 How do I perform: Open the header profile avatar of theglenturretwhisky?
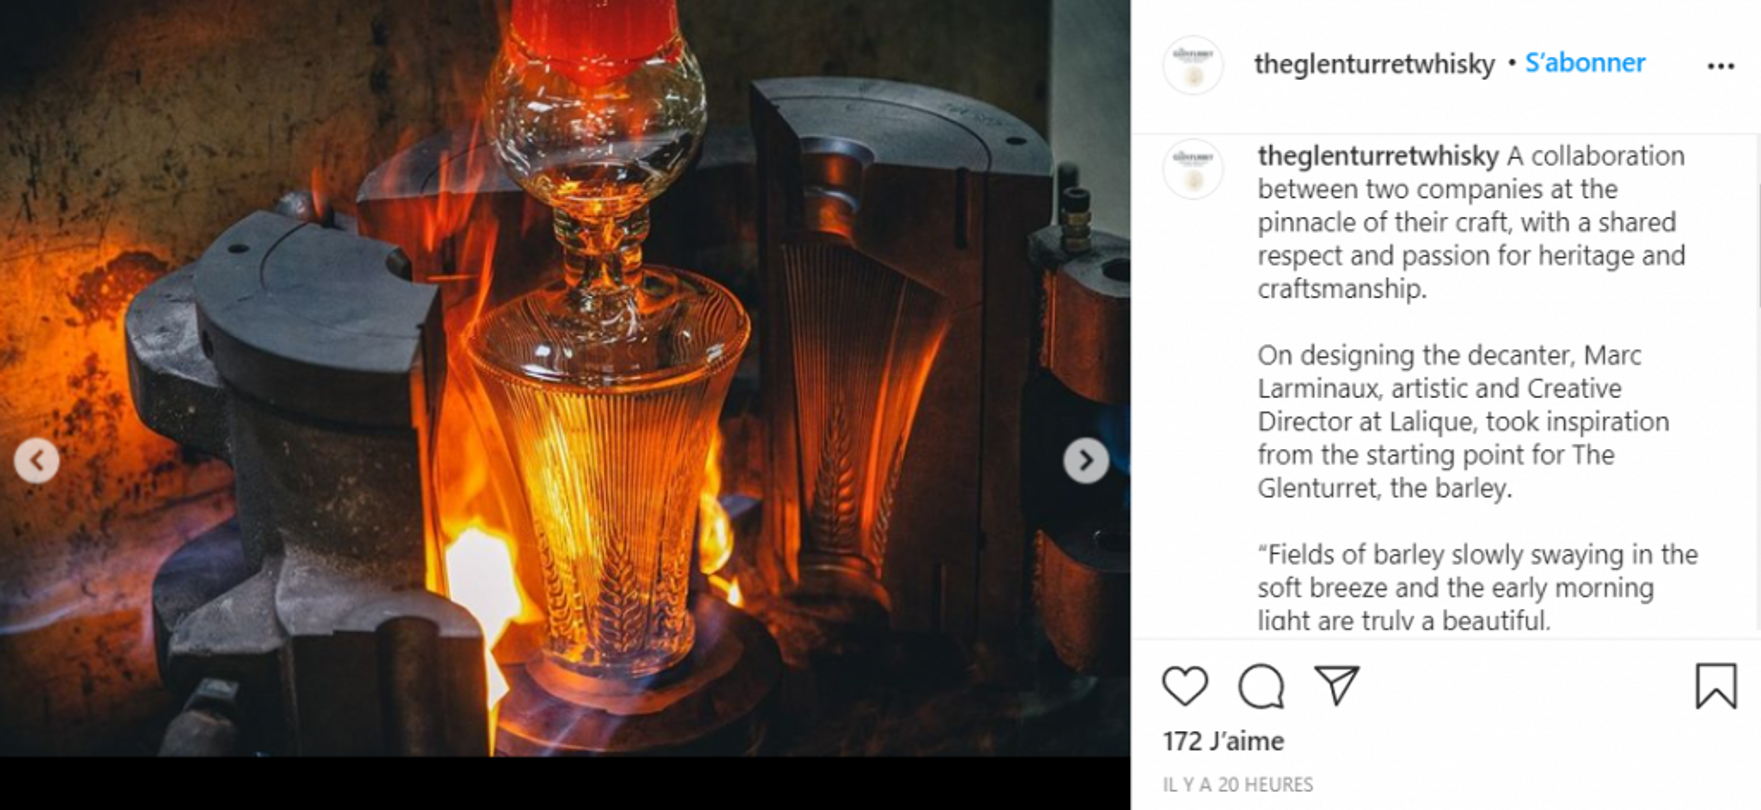coord(1193,65)
